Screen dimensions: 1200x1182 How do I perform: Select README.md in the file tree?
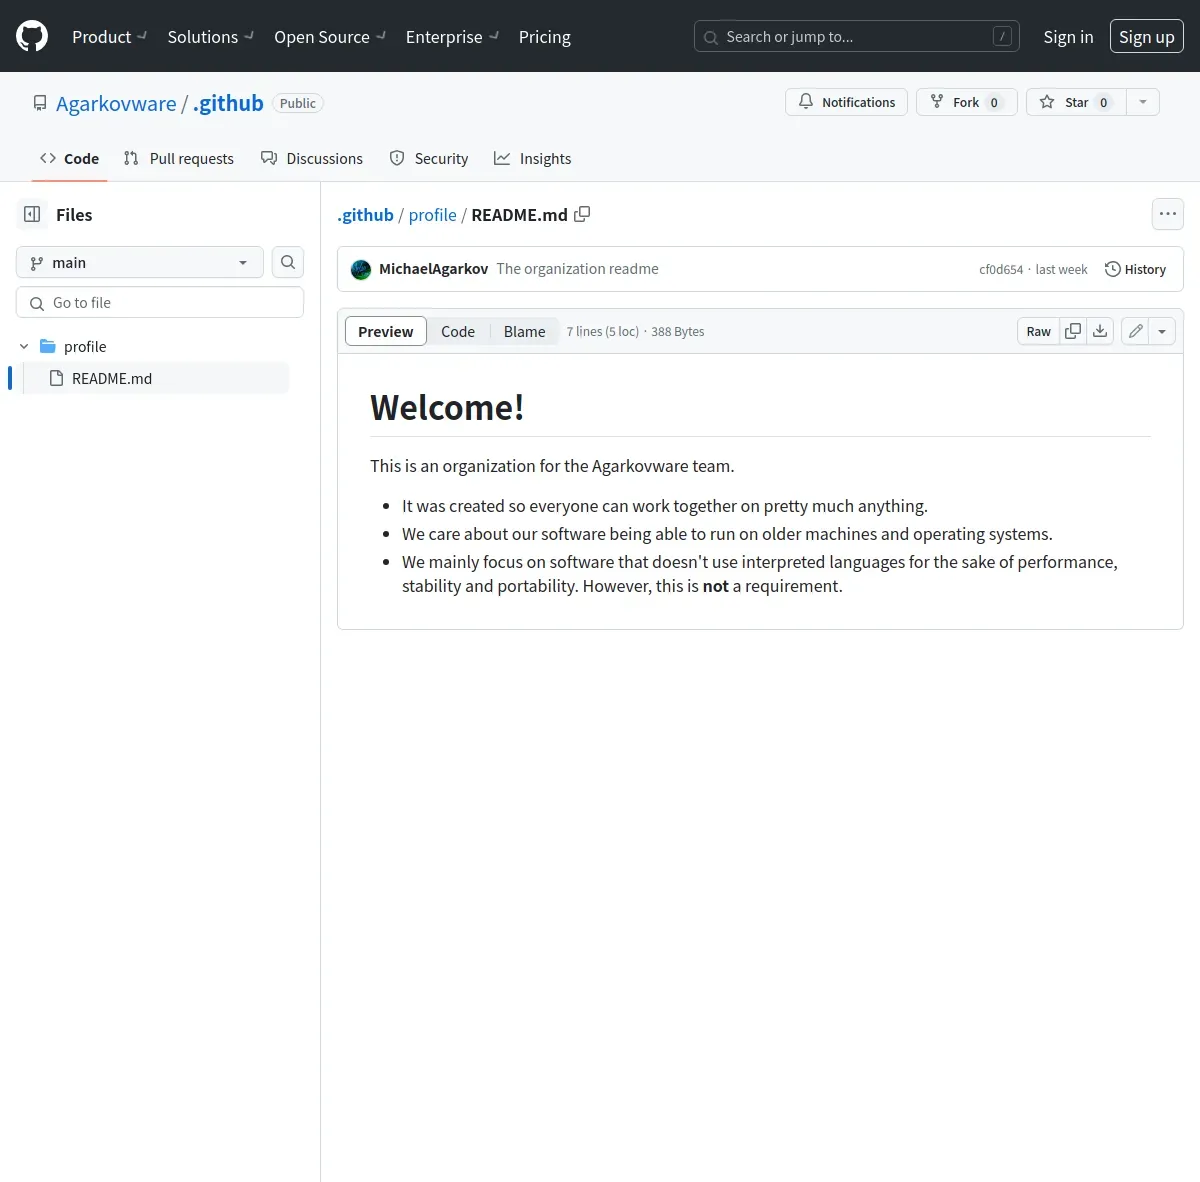156,378
